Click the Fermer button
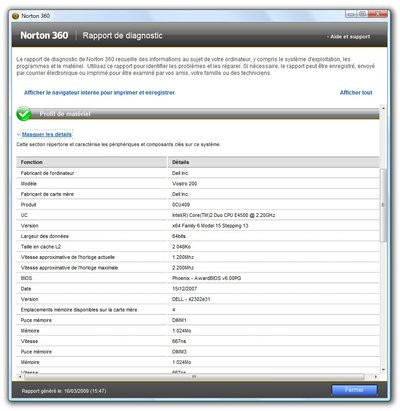The image size is (400, 411). pos(354,390)
